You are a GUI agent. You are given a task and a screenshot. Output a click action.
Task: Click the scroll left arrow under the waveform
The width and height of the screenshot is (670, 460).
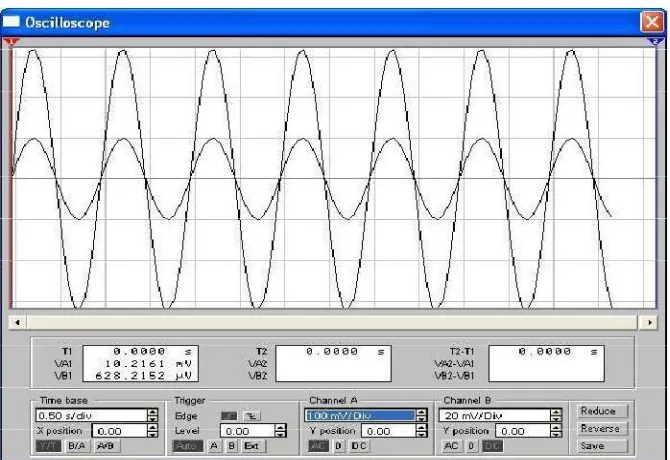(17, 322)
